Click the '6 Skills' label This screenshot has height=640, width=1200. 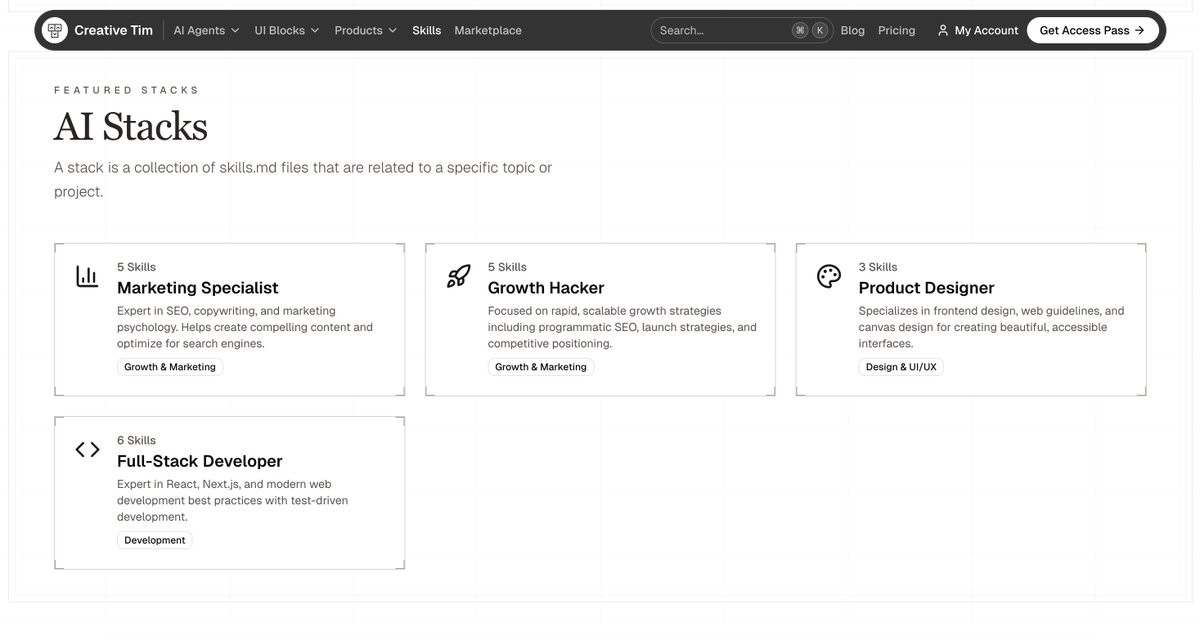coord(136,440)
